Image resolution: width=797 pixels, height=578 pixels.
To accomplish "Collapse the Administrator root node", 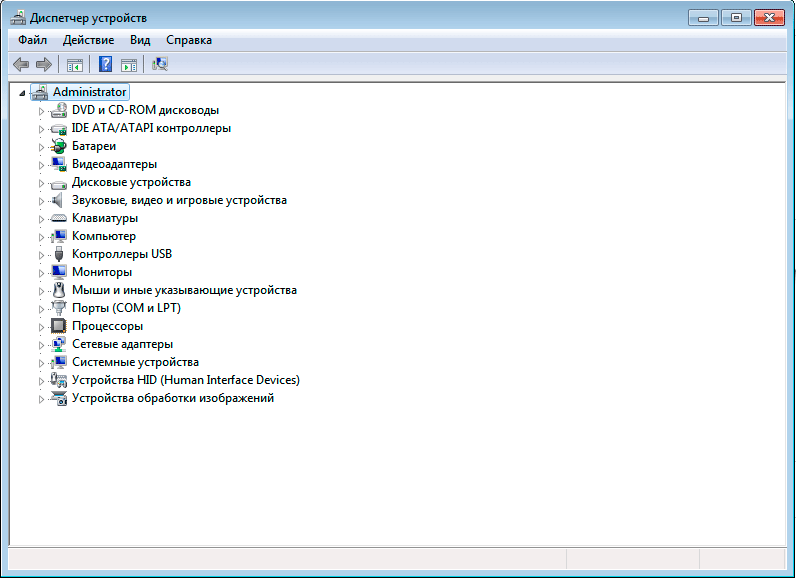I will tap(22, 93).
